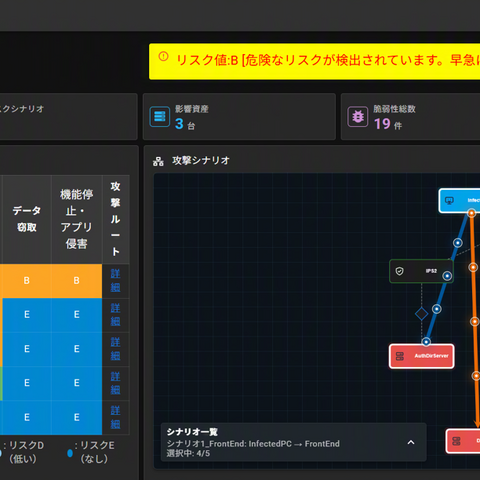The width and height of the screenshot is (480, 480).
Task: Click the 攻撃シナリオ network diagram icon
Action: [x=158, y=162]
